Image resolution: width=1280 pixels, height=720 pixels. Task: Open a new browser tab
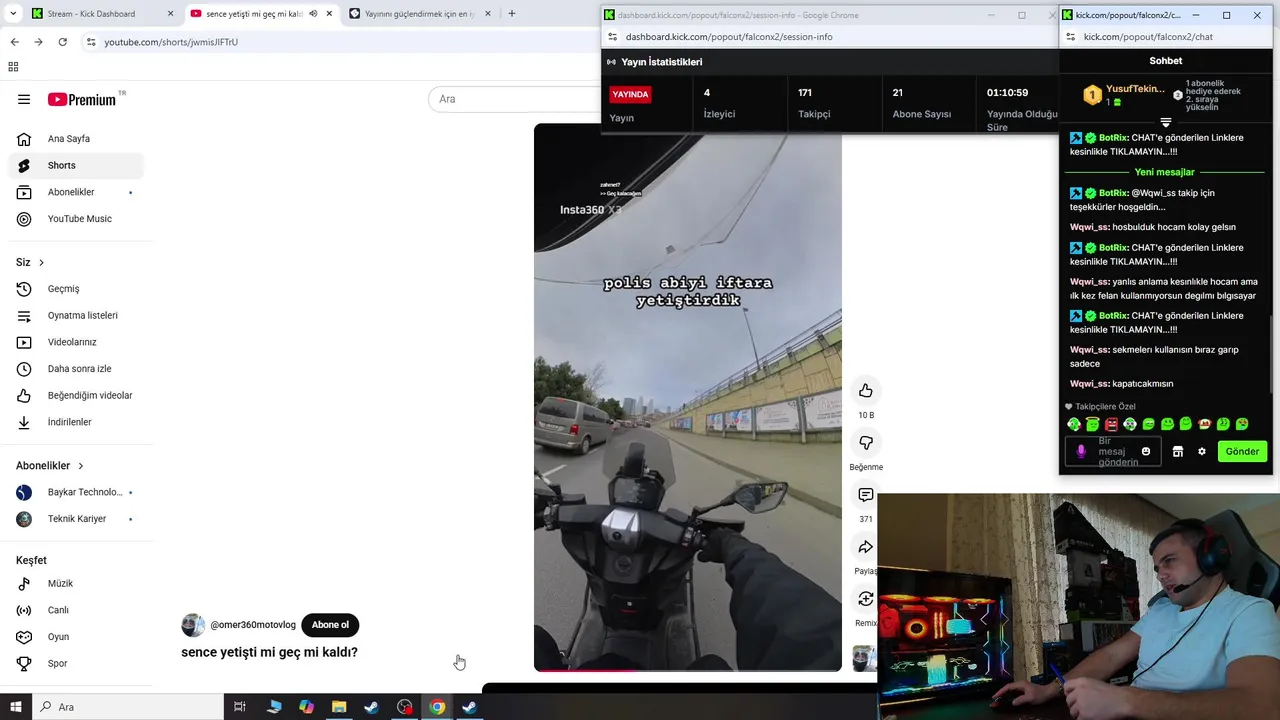tap(512, 14)
